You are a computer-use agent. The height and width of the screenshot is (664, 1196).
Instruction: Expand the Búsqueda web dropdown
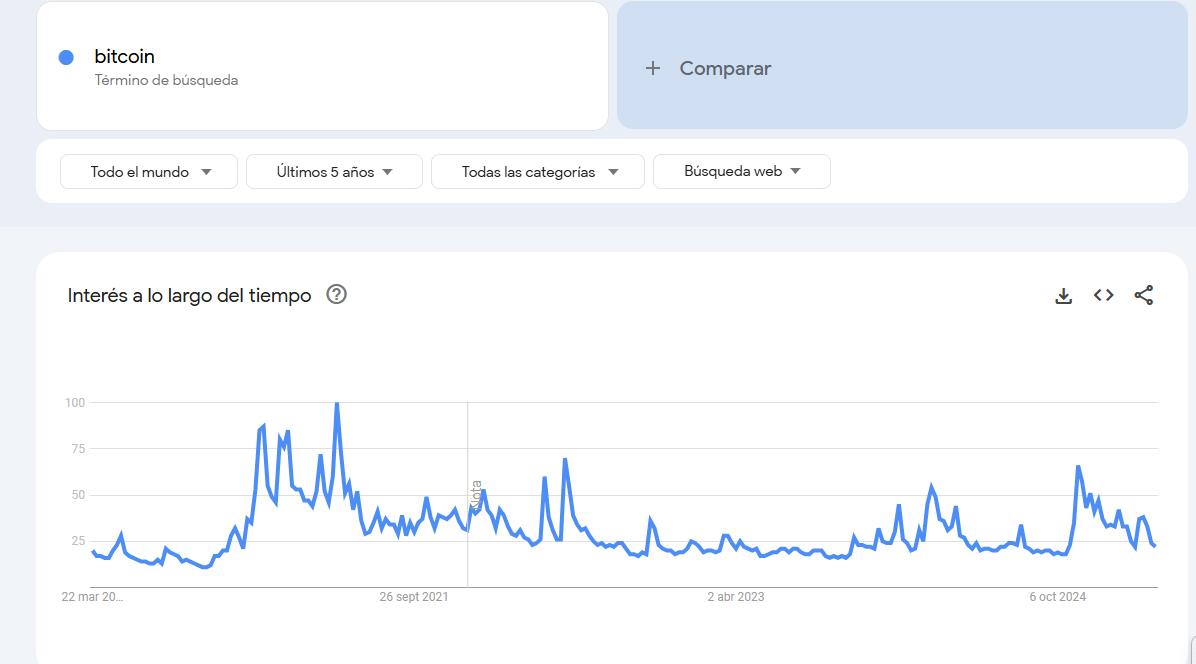741,172
